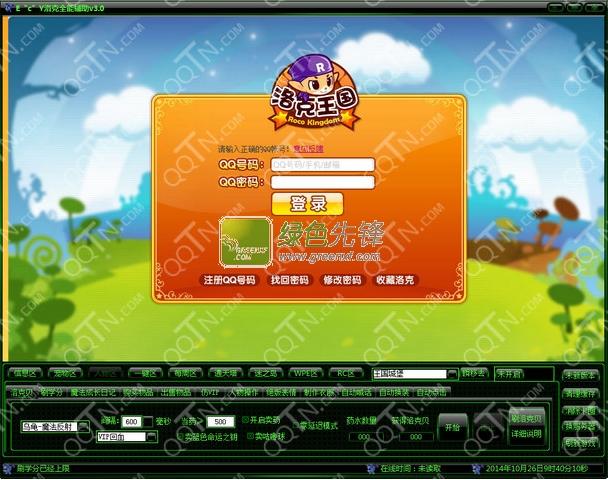The height and width of the screenshot is (480, 608).
Task: Click the 详细说明 details button
Action: pos(527,433)
